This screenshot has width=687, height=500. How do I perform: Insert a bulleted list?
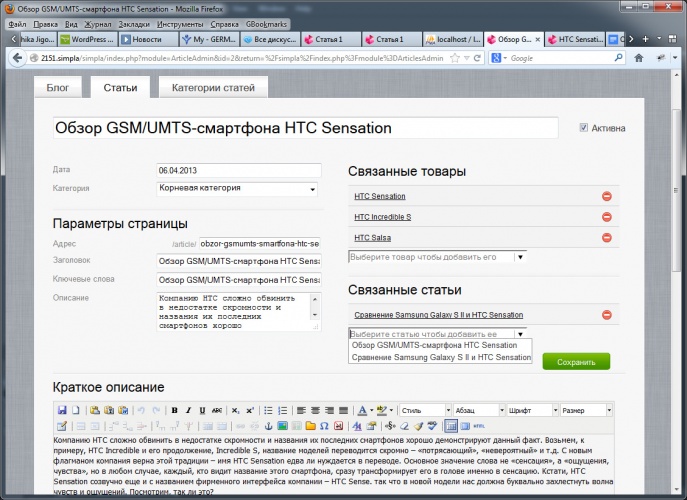[x=268, y=411]
